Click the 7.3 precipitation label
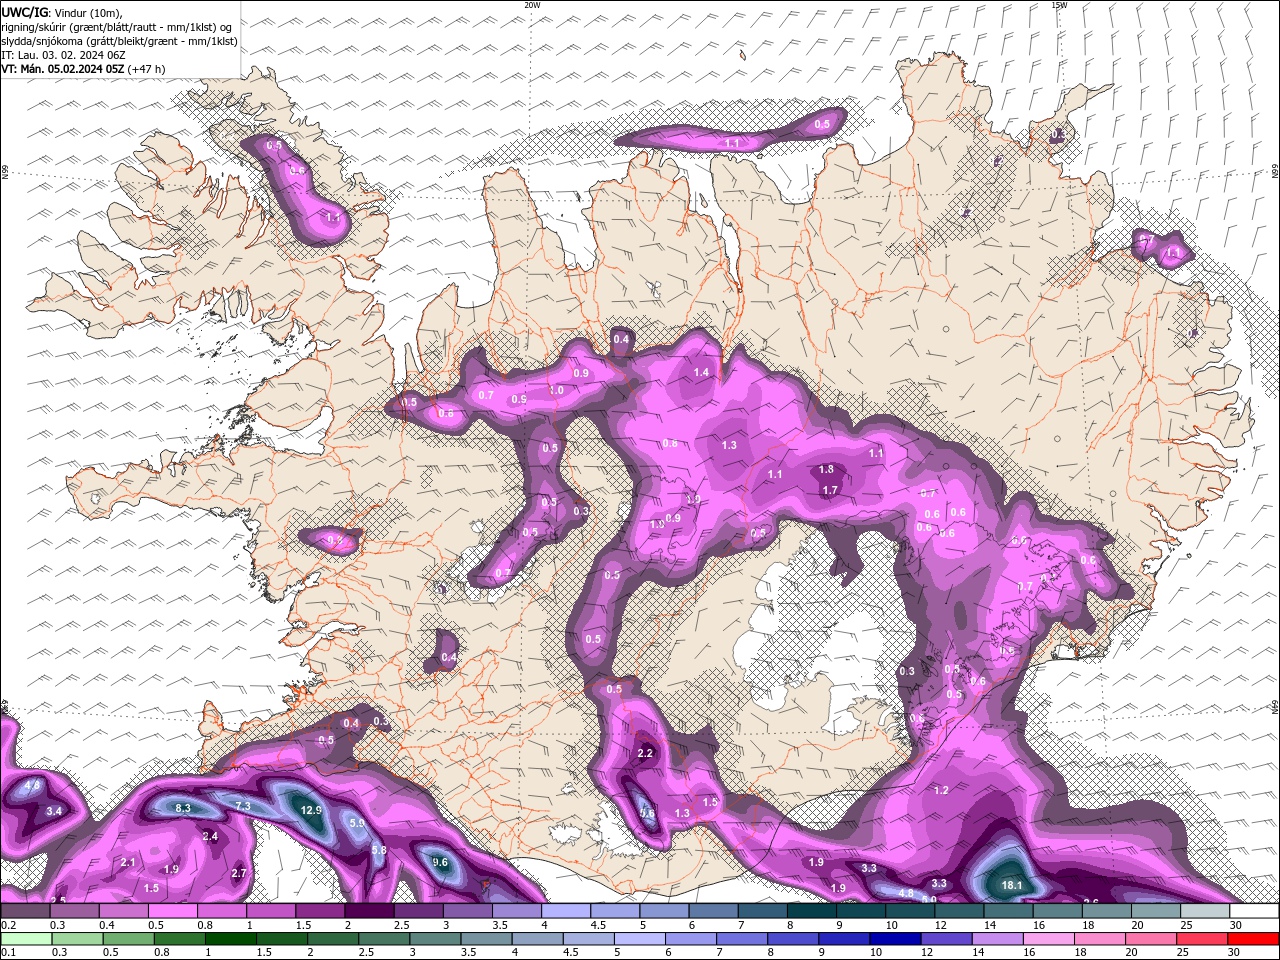This screenshot has width=1280, height=960. 243,805
